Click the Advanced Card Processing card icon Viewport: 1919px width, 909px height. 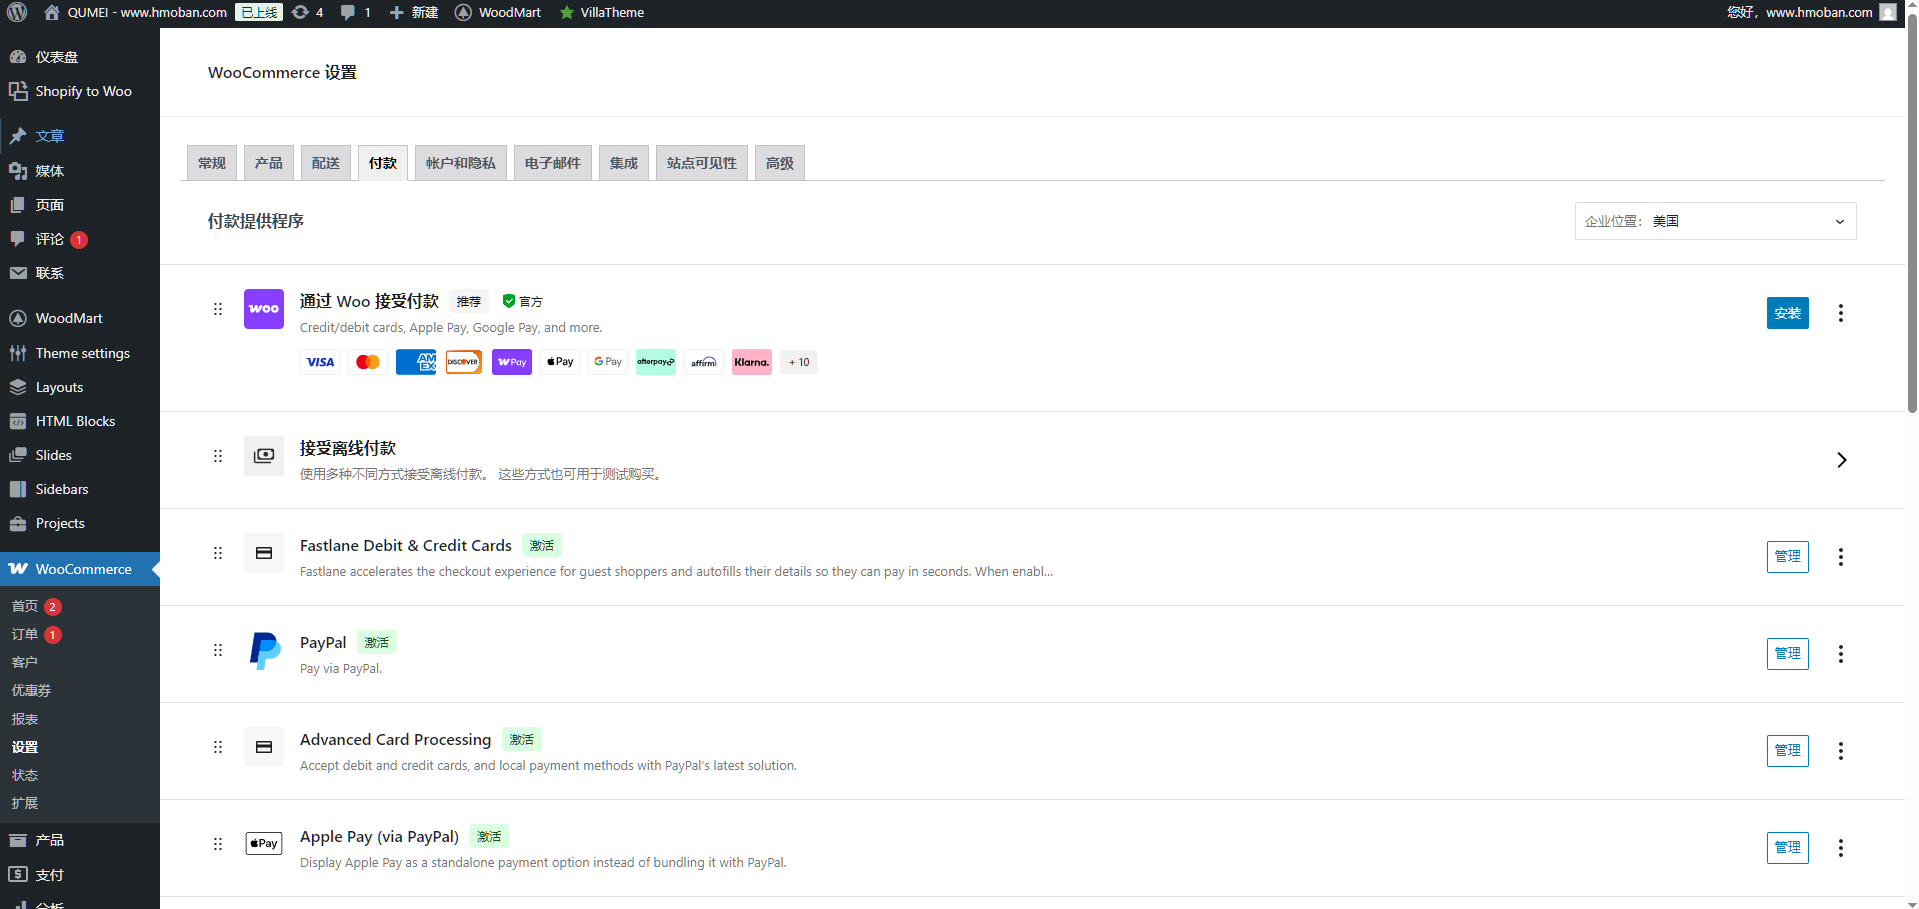pyautogui.click(x=264, y=747)
